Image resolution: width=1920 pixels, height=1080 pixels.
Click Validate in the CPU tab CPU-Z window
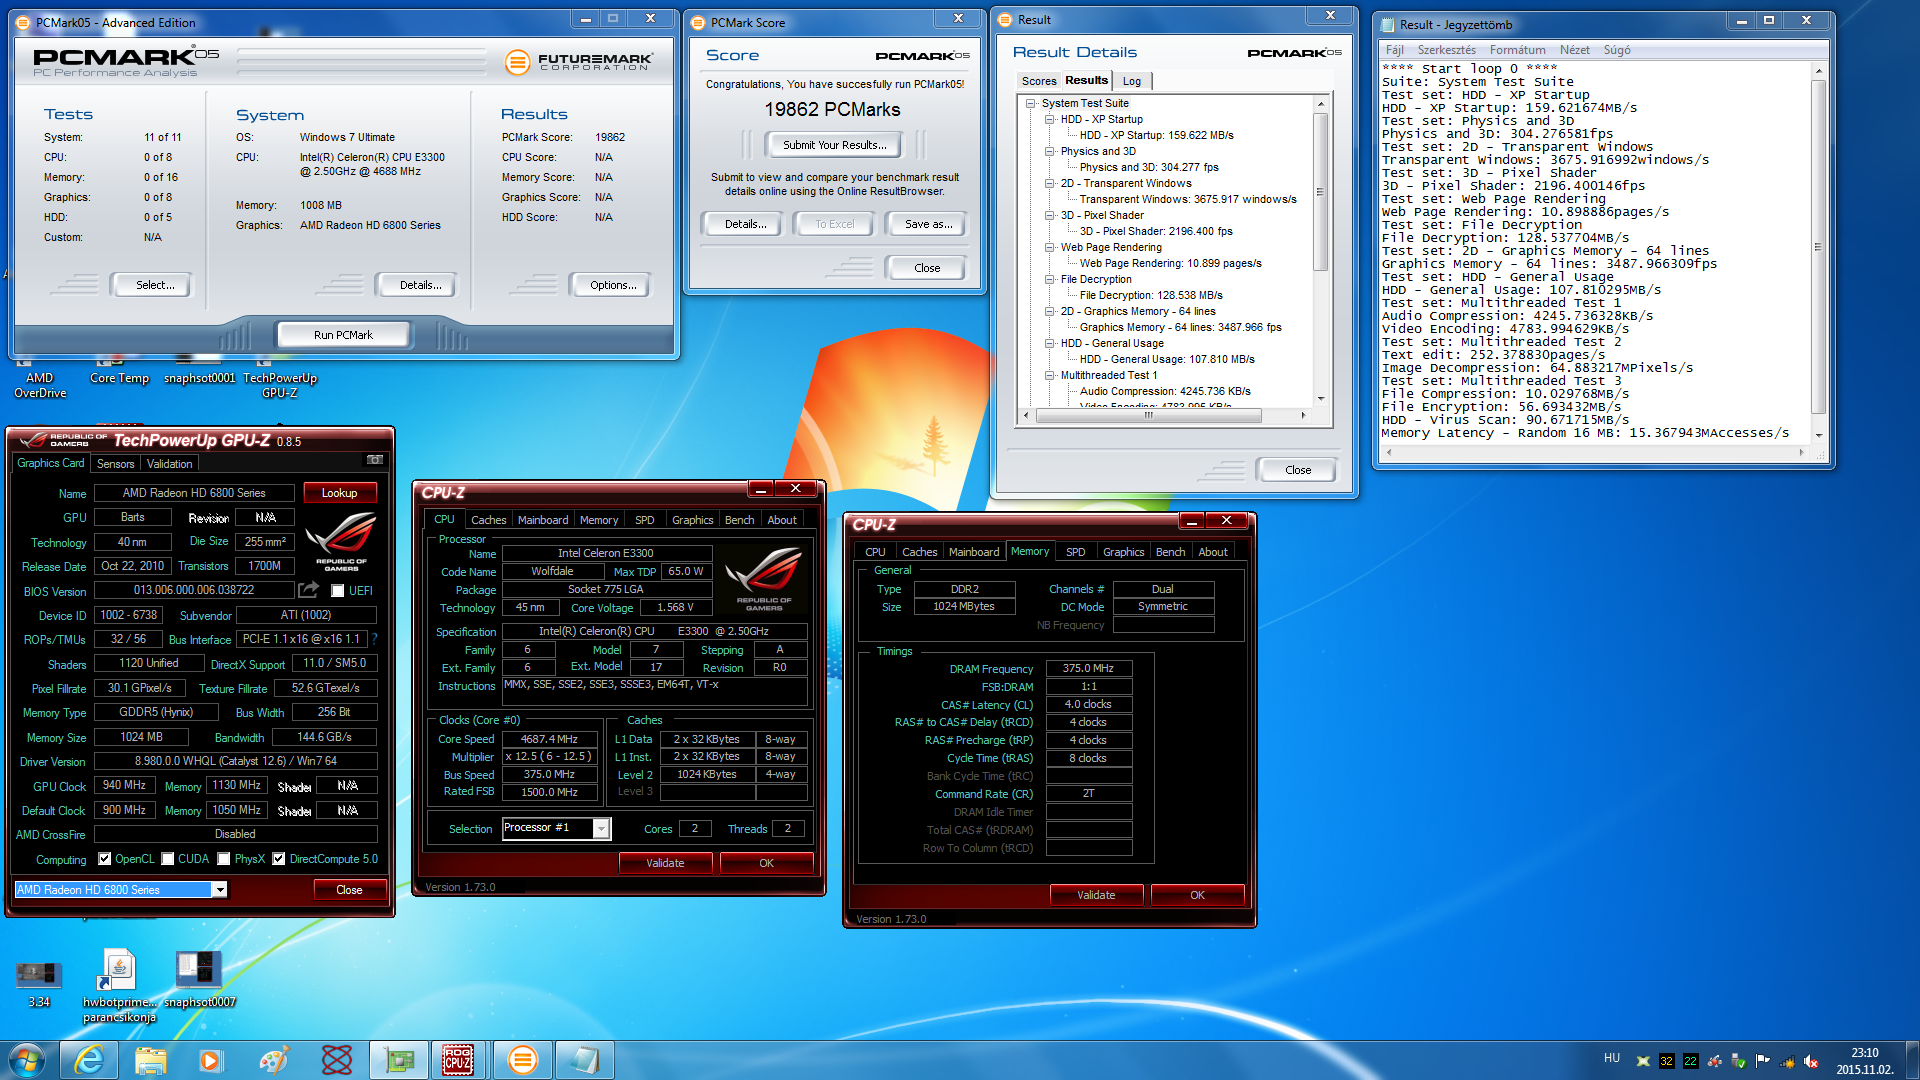[665, 863]
